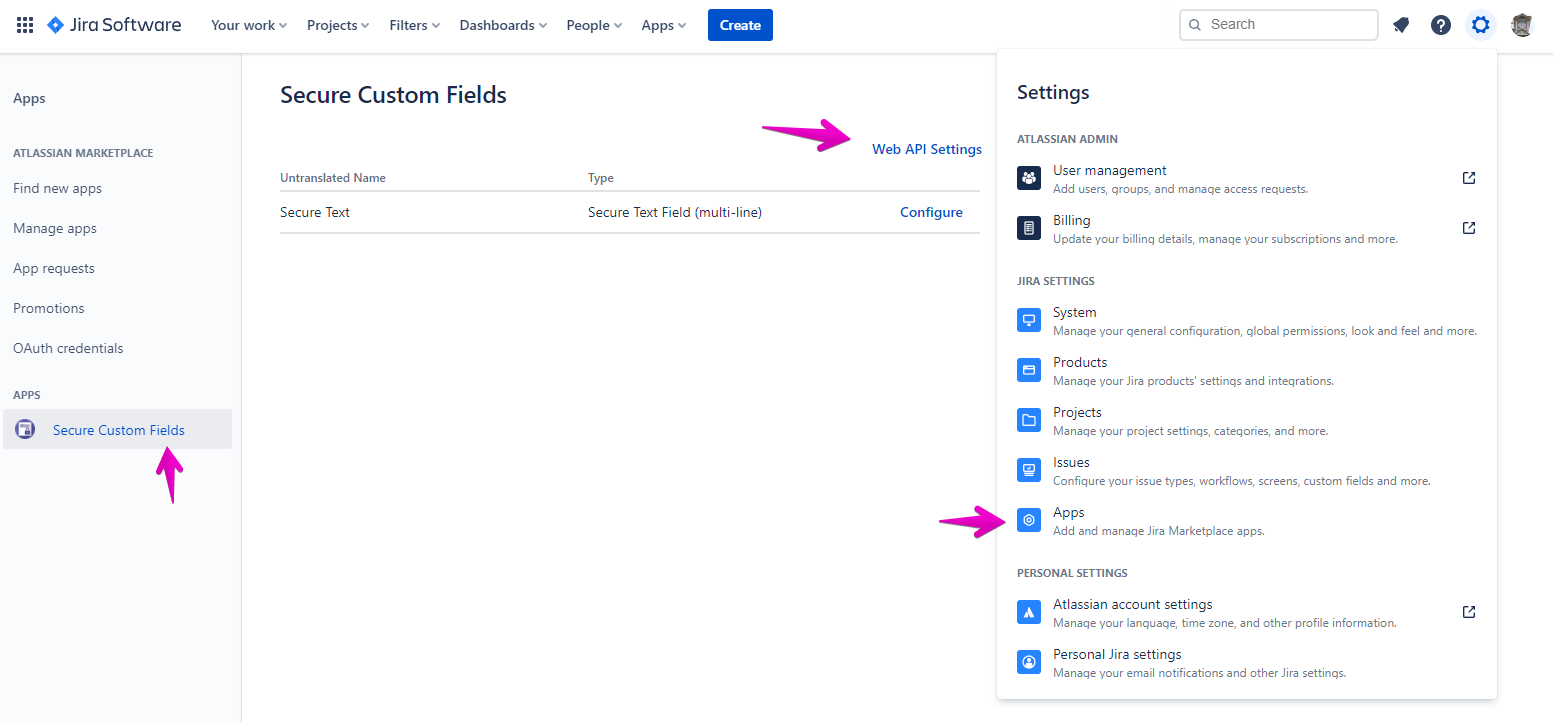Expand the Projects dropdown menu
This screenshot has width=1553, height=723.
point(337,25)
